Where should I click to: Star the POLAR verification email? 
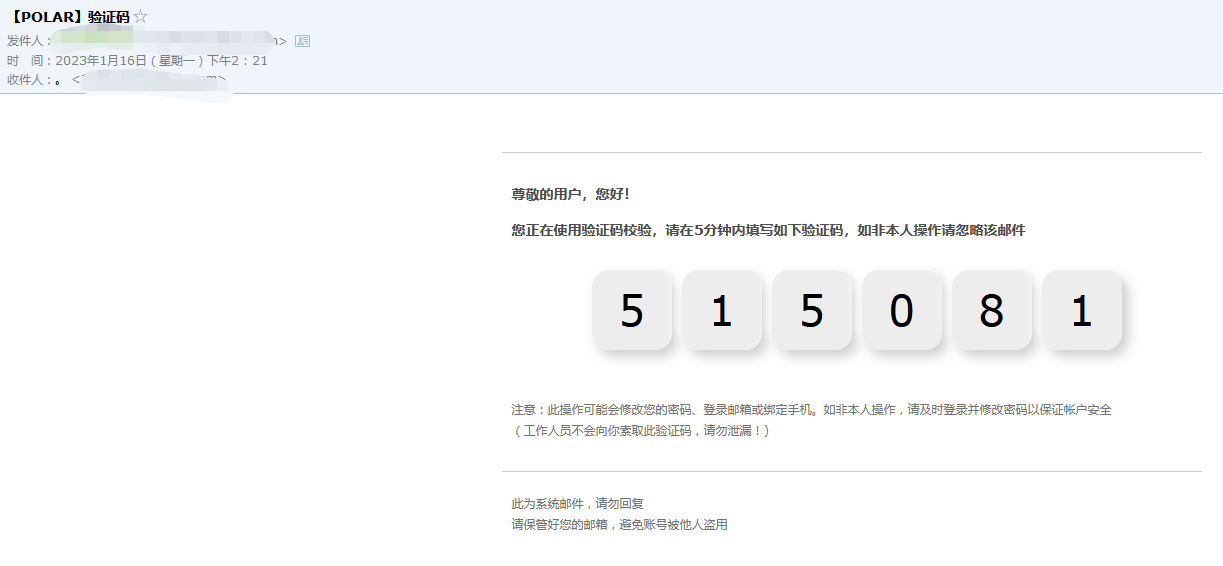141,16
